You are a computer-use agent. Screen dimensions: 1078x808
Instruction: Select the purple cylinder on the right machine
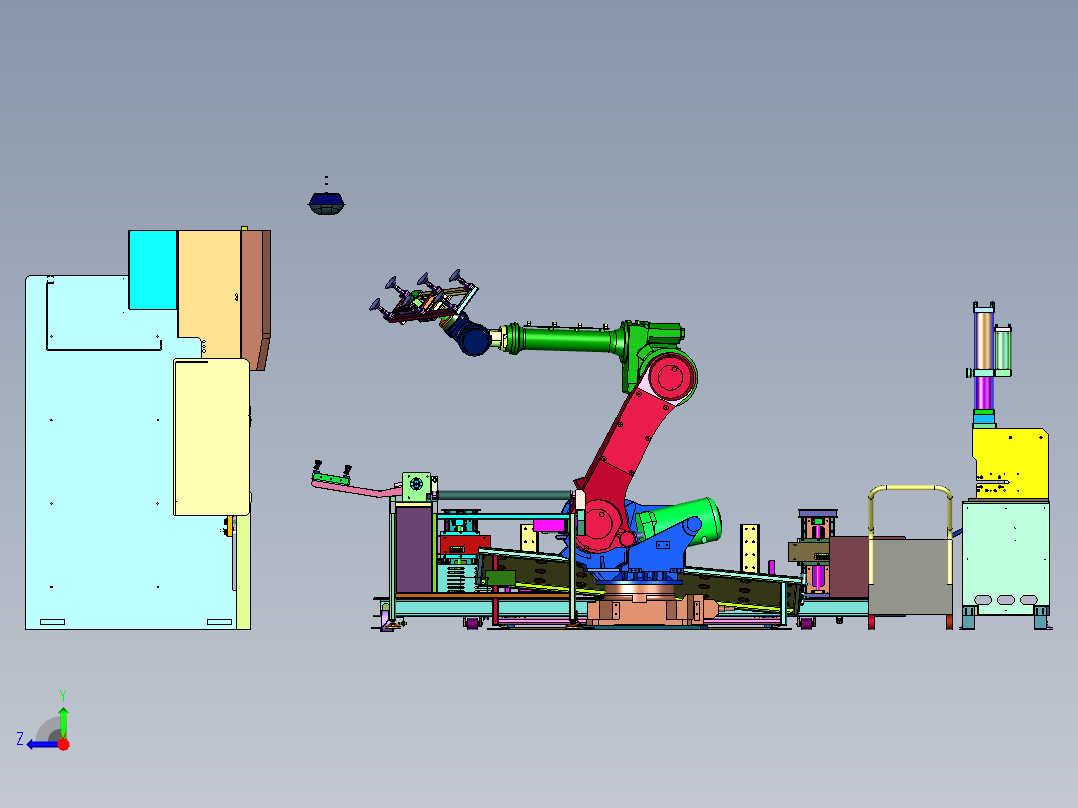click(x=984, y=393)
